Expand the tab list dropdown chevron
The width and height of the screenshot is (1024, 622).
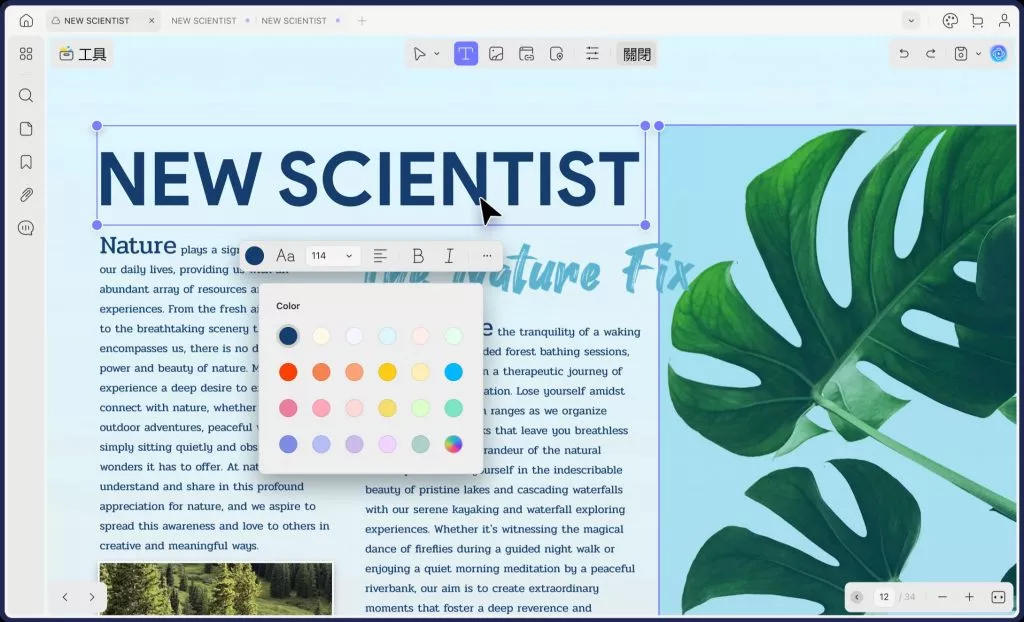pyautogui.click(x=910, y=20)
